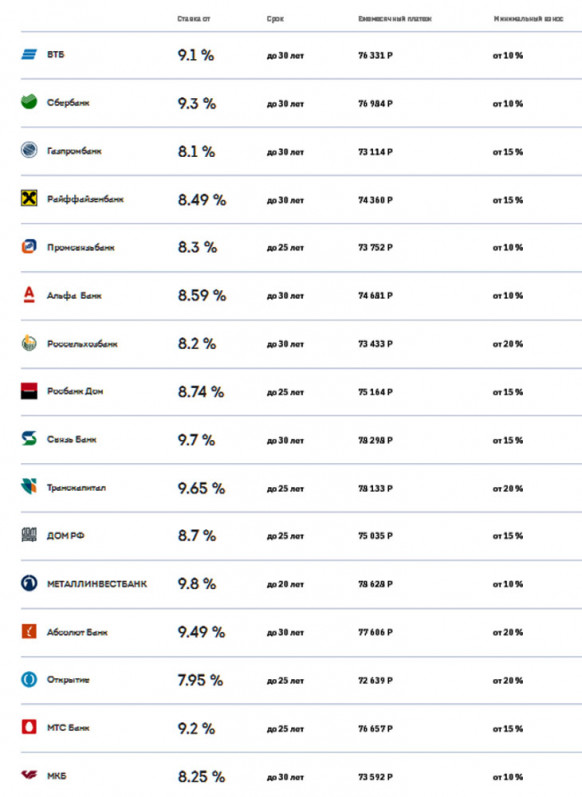Screen dimensions: 582x797
Task: Sort by the Ставка от column header
Action: (x=194, y=19)
